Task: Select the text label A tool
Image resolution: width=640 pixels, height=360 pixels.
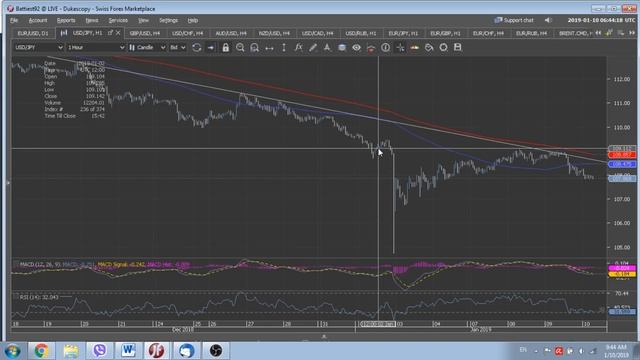Action: point(327,48)
